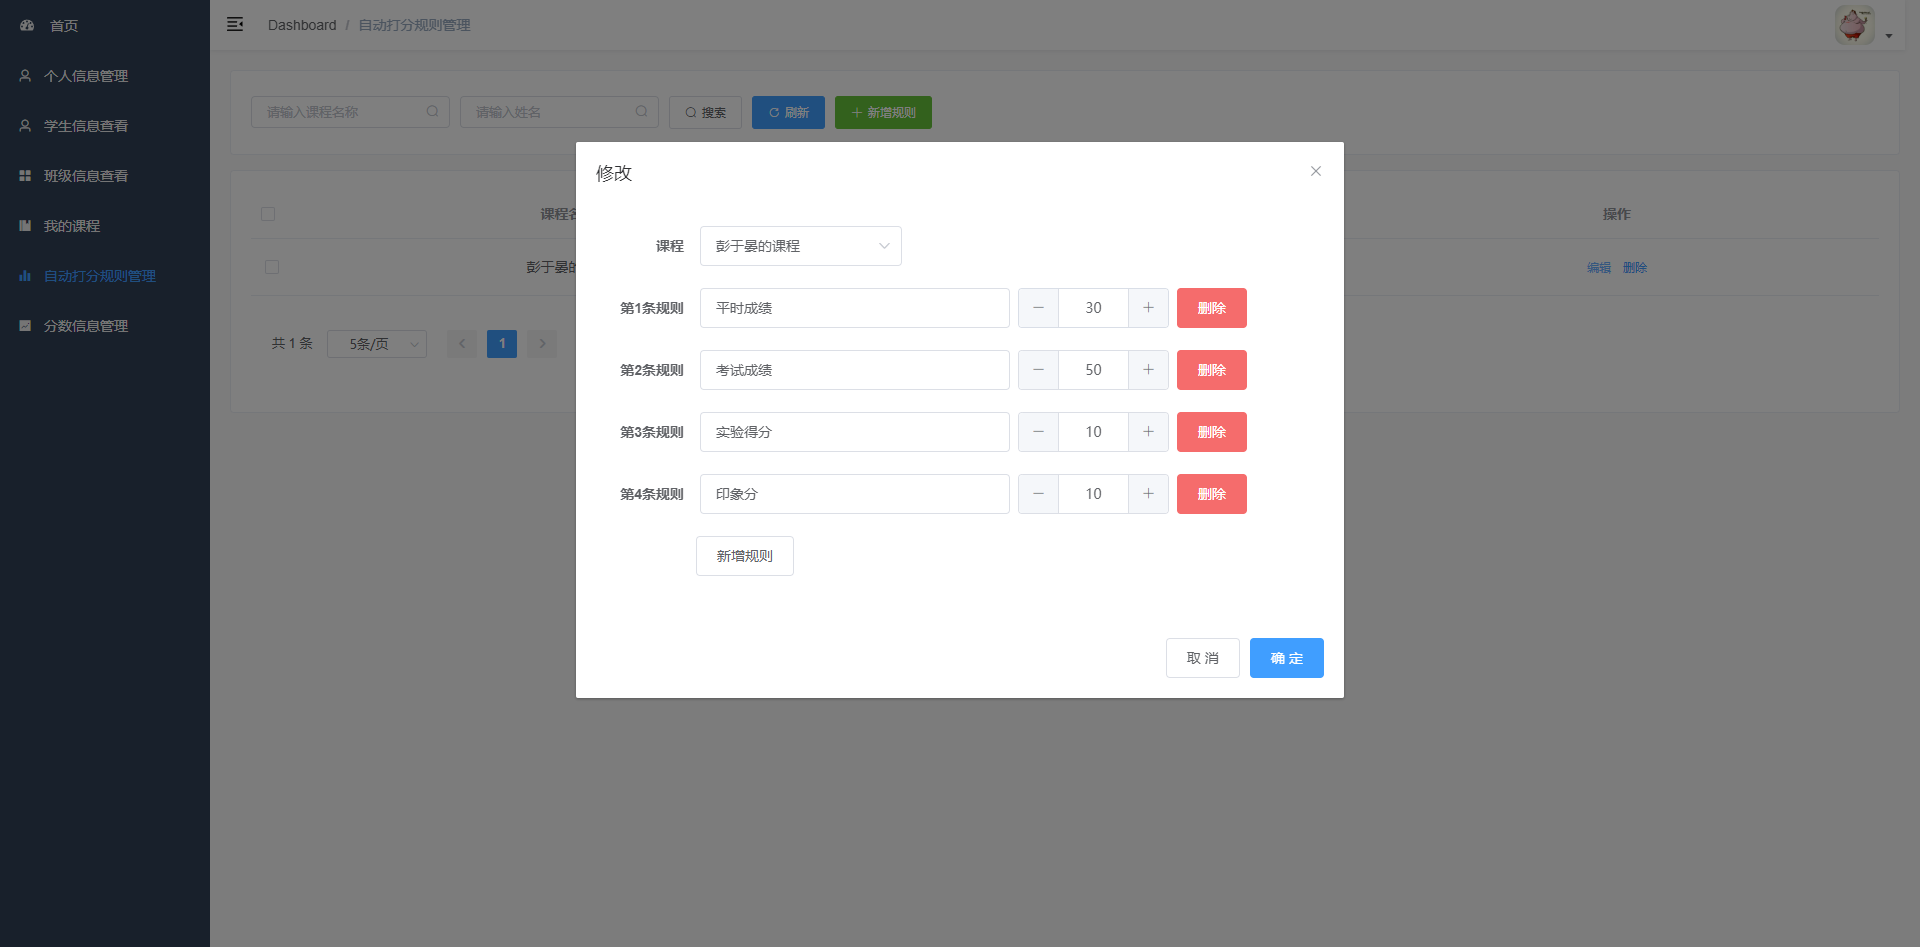The image size is (1920, 947).
Task: Check the first table row checkbox
Action: pyautogui.click(x=272, y=267)
